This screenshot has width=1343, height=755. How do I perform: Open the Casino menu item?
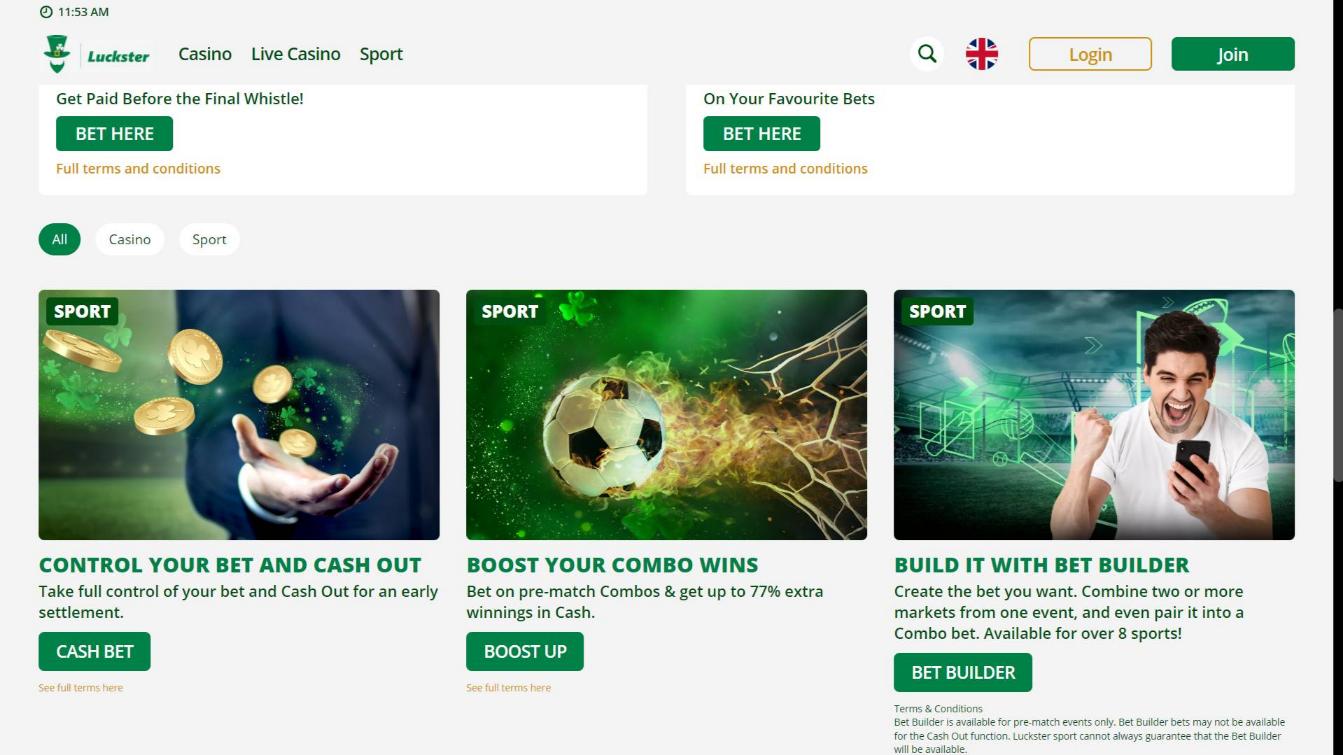click(x=205, y=54)
